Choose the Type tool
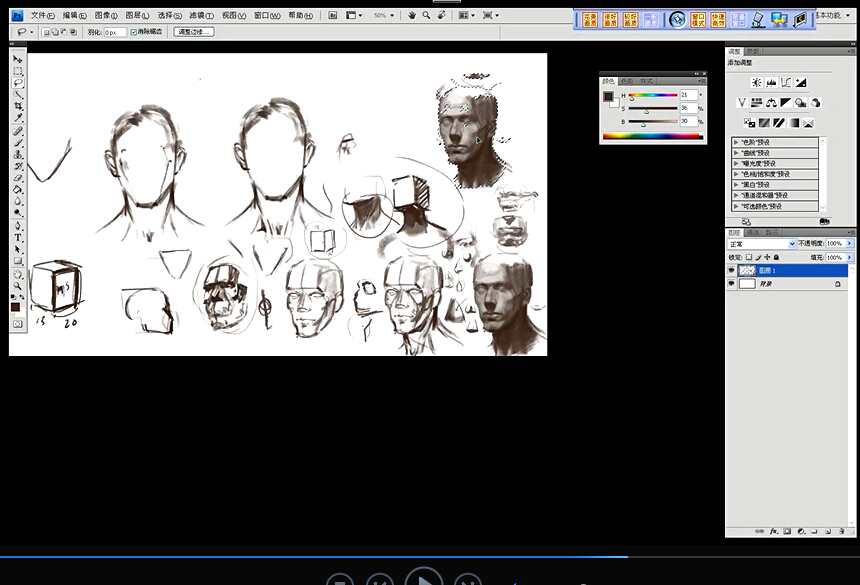 (x=18, y=238)
